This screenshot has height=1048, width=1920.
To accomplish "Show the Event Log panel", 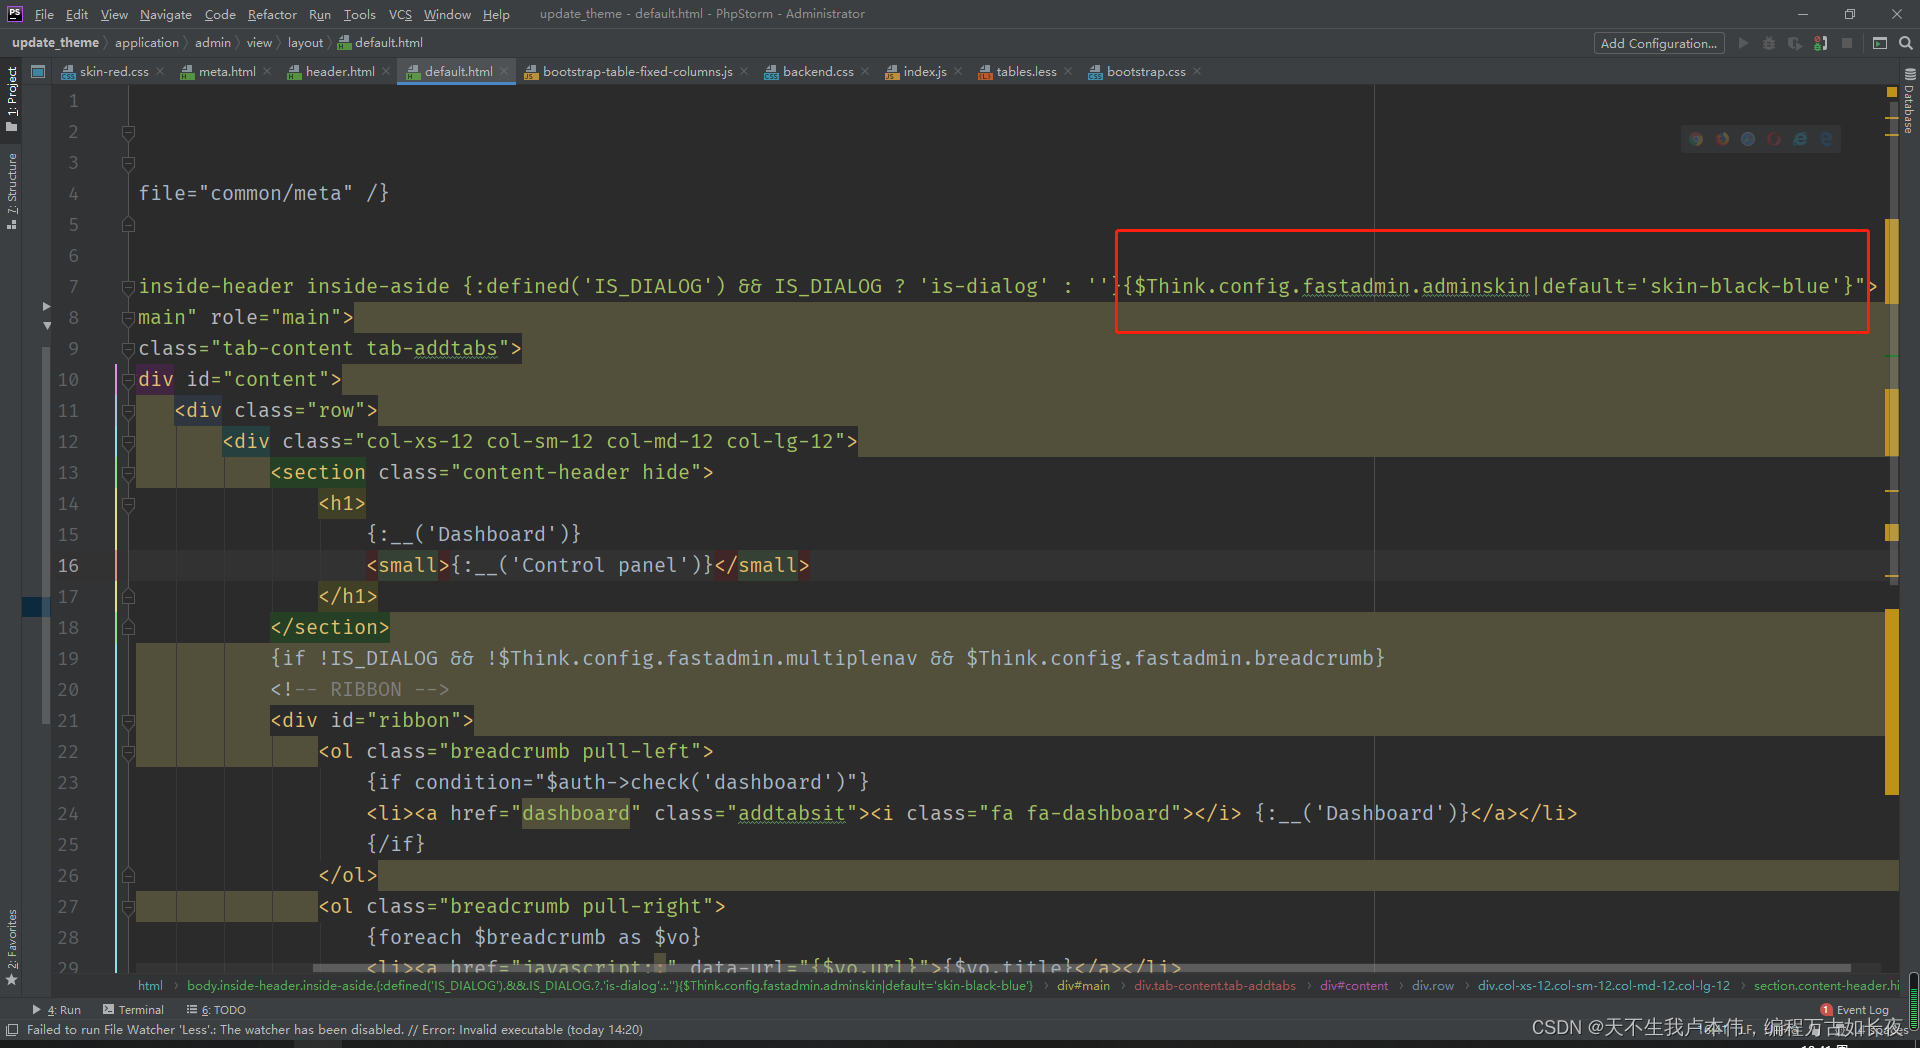I will pyautogui.click(x=1860, y=1009).
